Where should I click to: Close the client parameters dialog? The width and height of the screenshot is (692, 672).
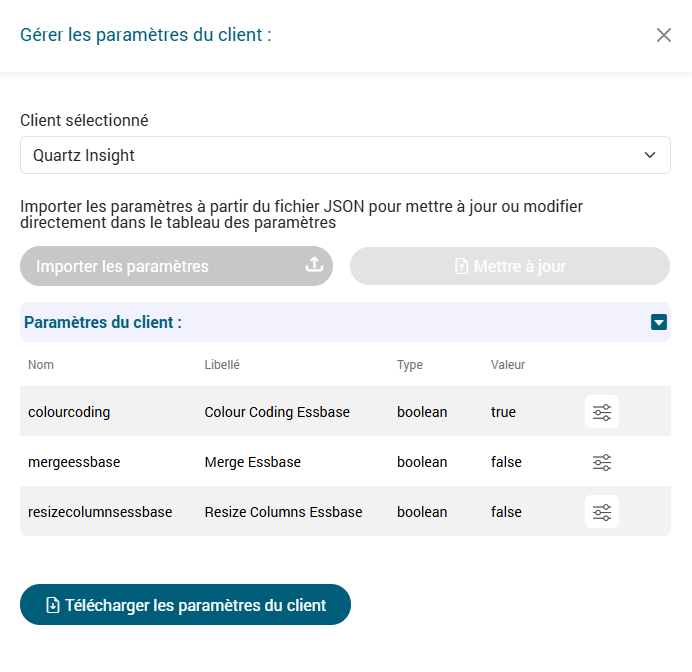tap(664, 35)
